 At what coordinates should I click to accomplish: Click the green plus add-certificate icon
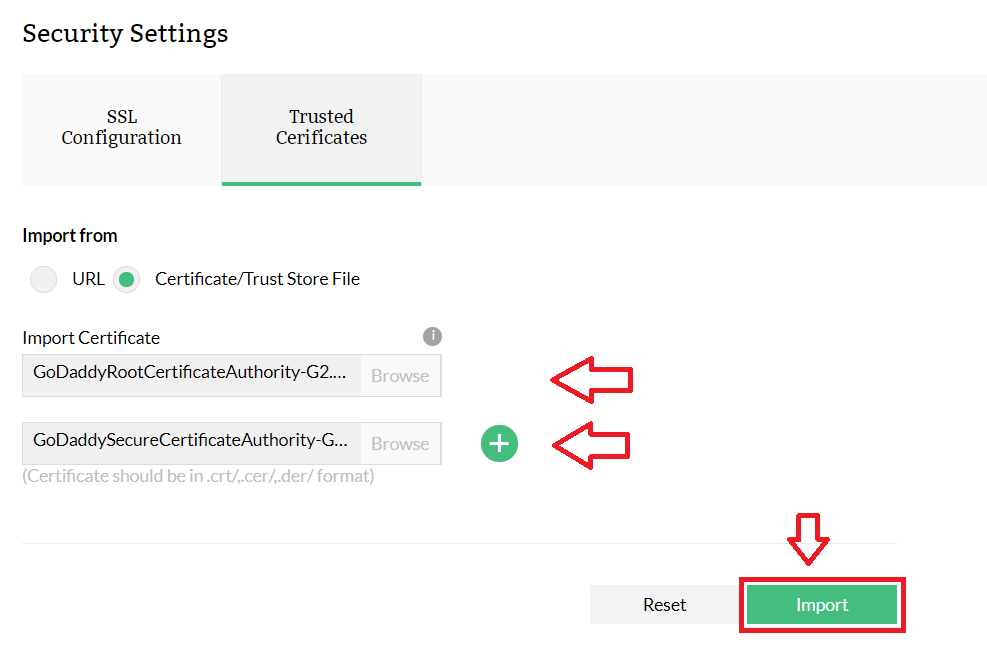click(x=499, y=443)
